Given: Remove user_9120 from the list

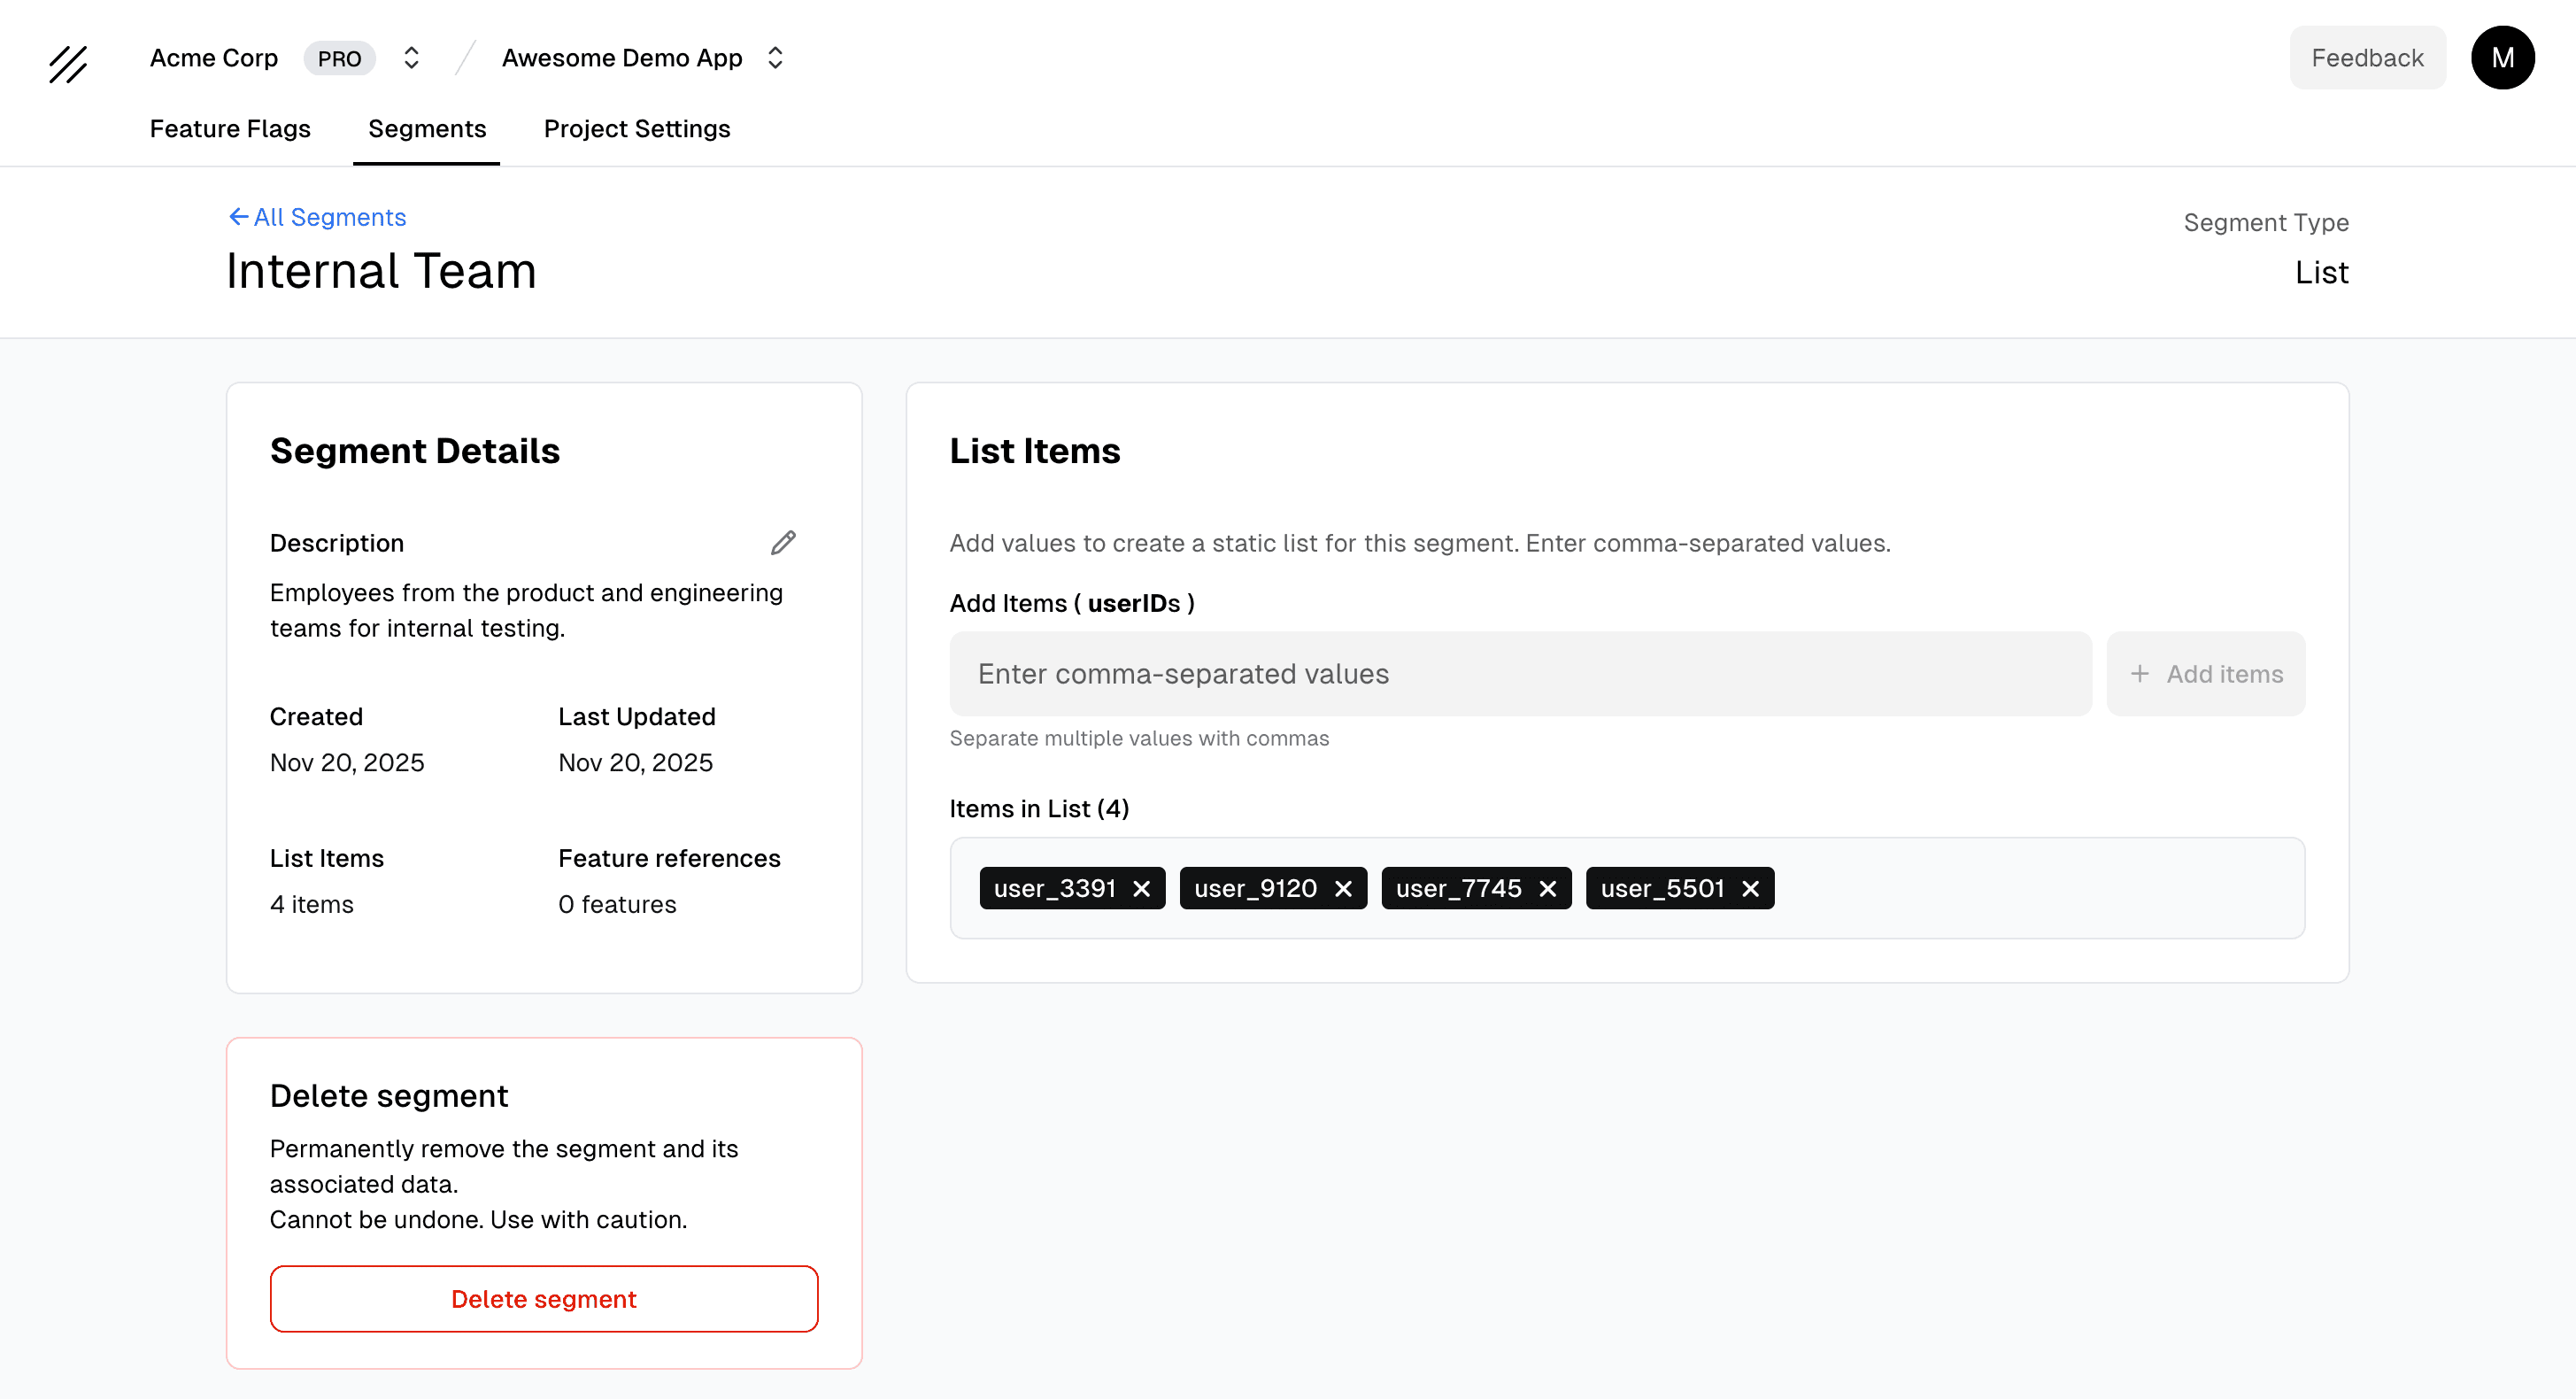Looking at the screenshot, I should 1344,888.
